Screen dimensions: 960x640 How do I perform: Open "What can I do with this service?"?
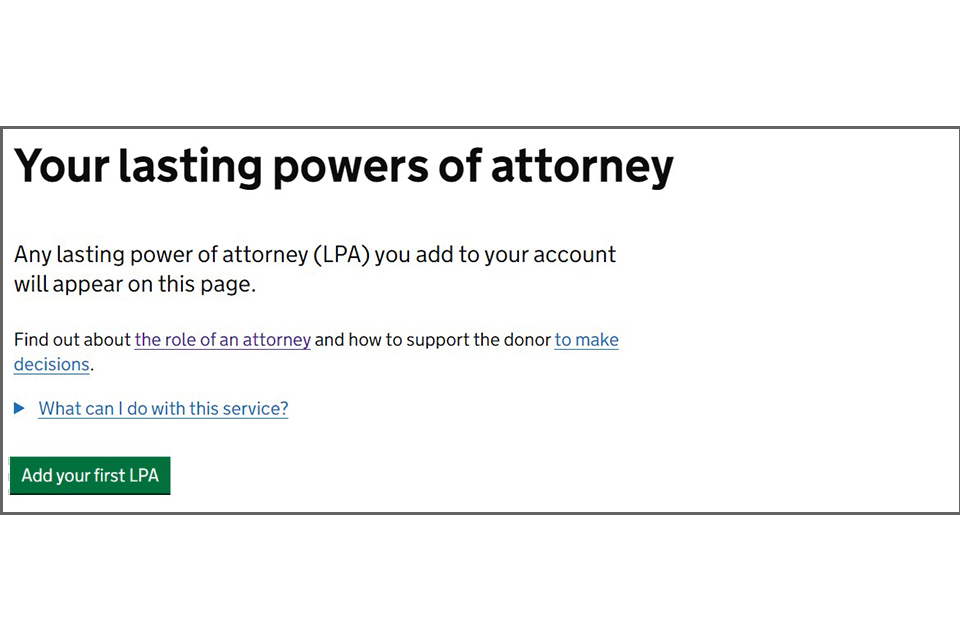tap(163, 409)
